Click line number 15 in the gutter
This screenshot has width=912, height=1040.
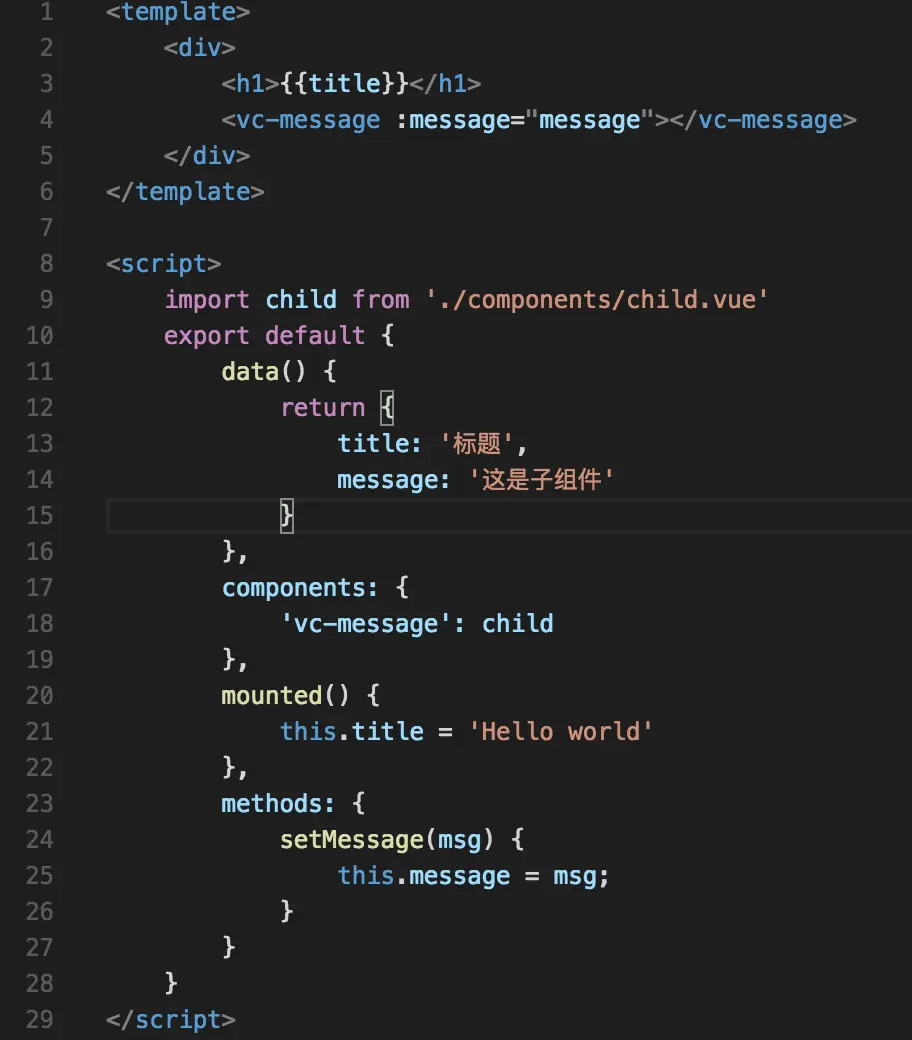coord(39,515)
